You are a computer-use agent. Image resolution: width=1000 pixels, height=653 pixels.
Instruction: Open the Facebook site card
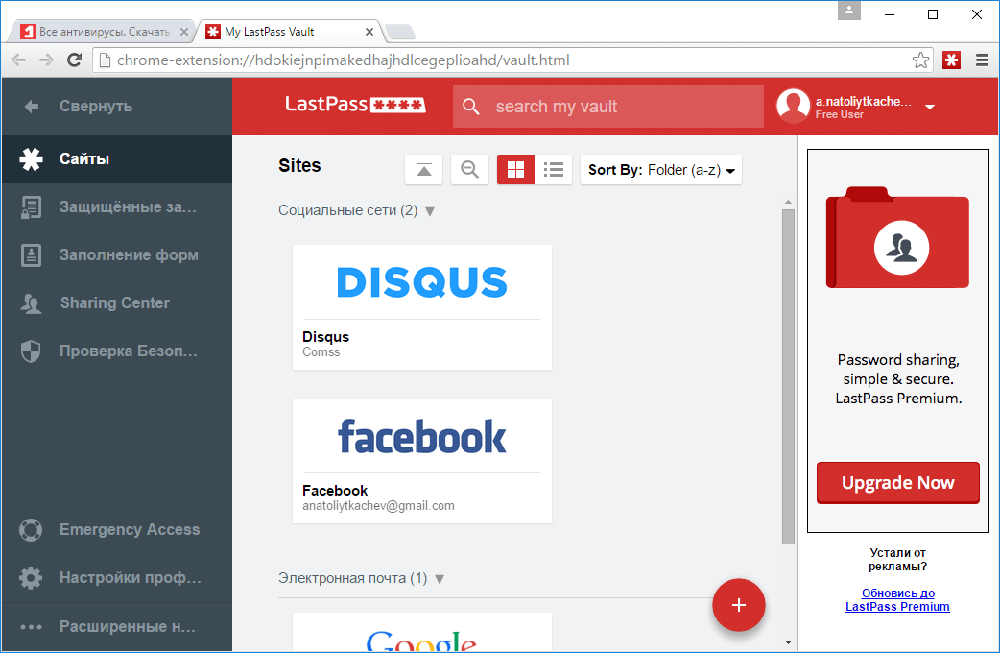(x=422, y=461)
